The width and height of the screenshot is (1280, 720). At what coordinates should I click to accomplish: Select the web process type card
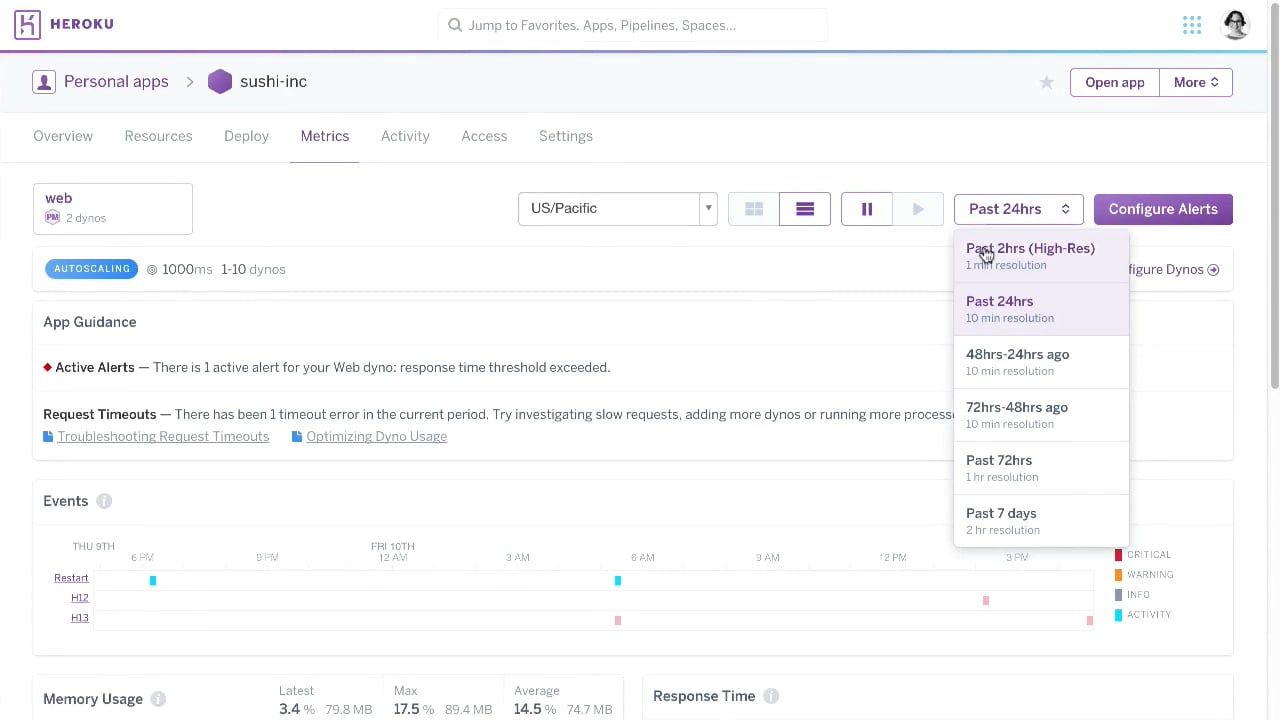(x=113, y=208)
